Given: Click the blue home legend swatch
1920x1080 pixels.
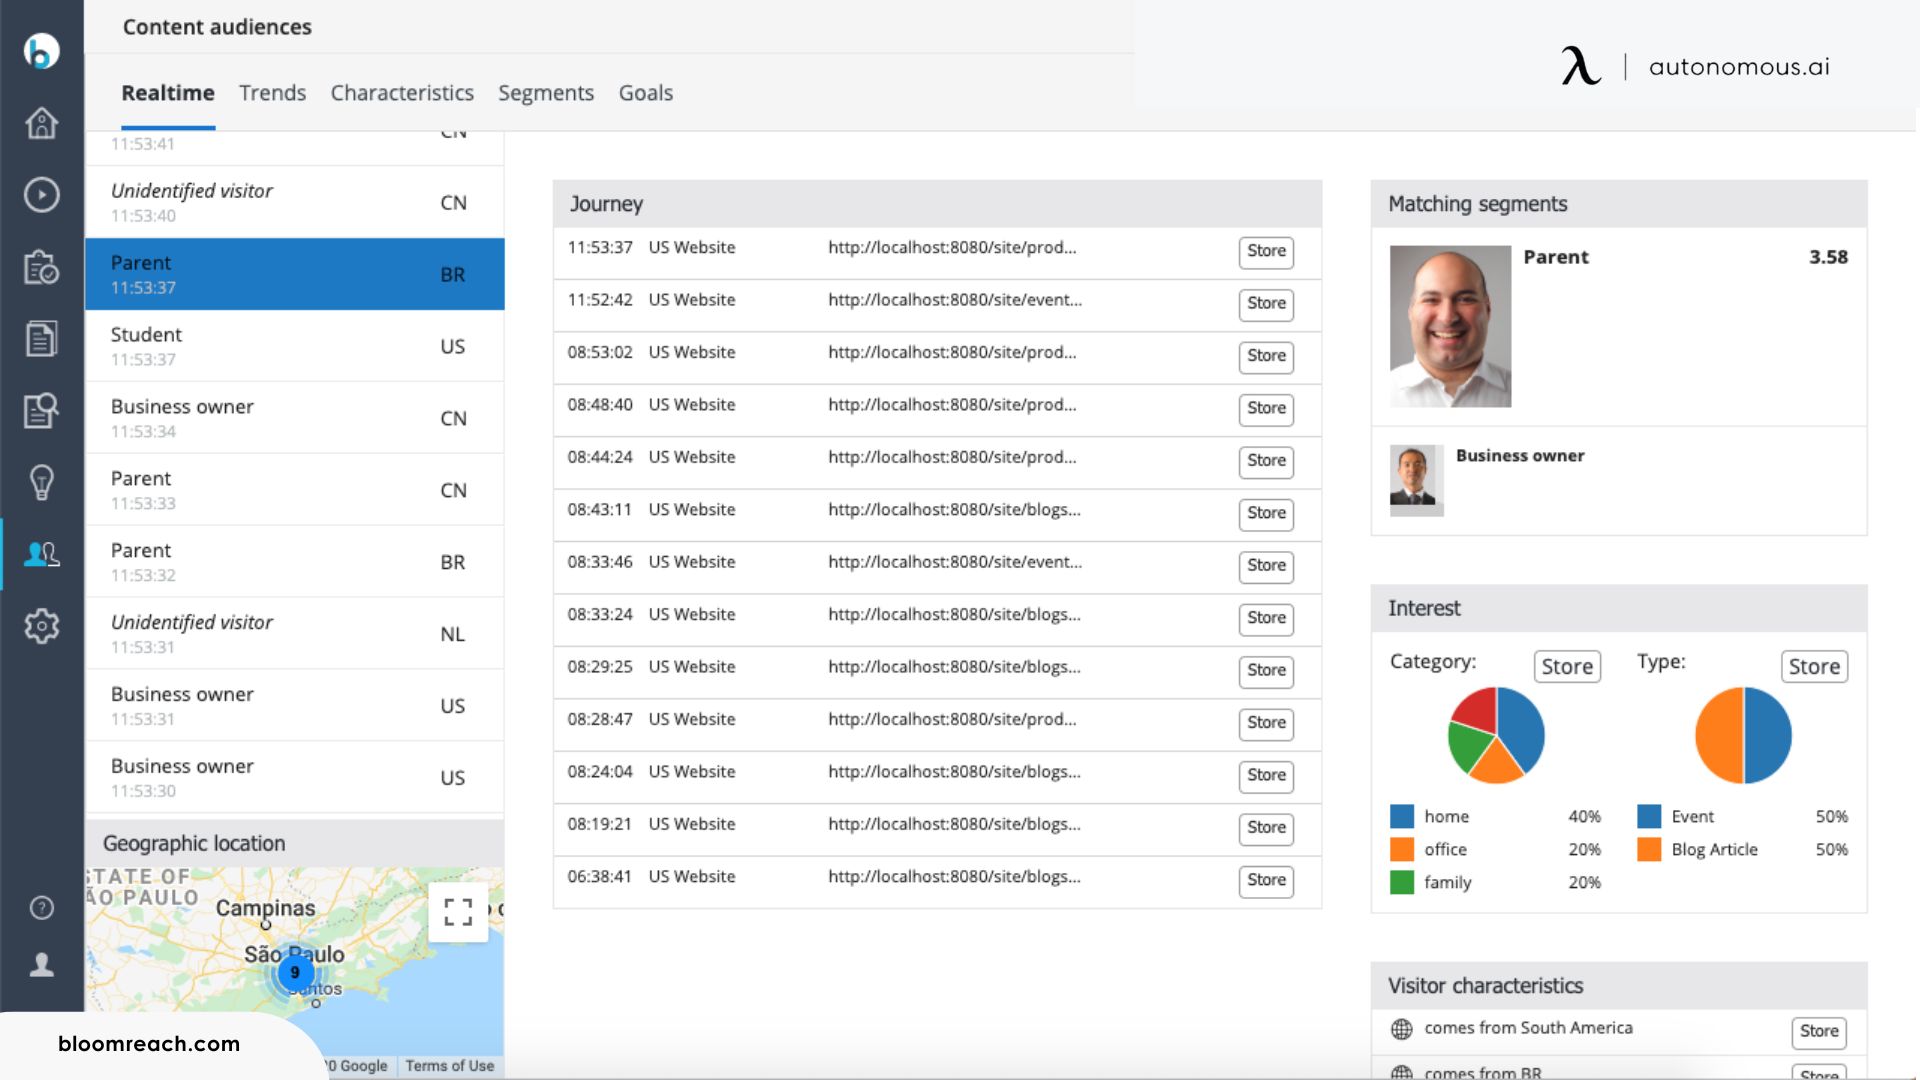Looking at the screenshot, I should 1402,817.
